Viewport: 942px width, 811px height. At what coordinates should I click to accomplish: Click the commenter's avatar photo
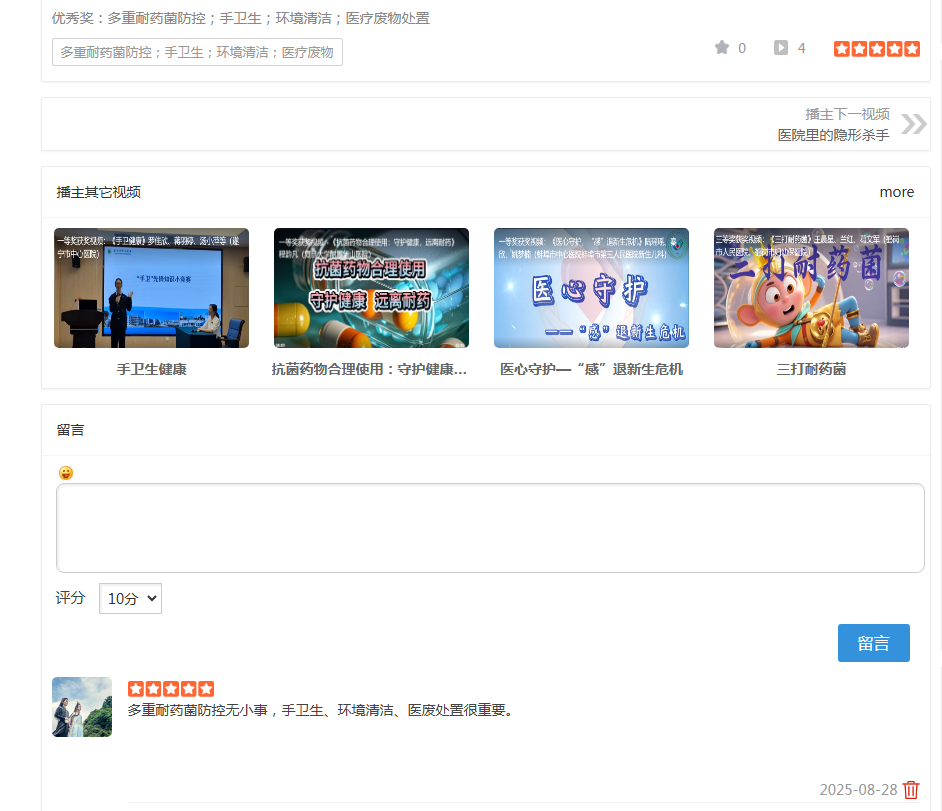[x=81, y=707]
